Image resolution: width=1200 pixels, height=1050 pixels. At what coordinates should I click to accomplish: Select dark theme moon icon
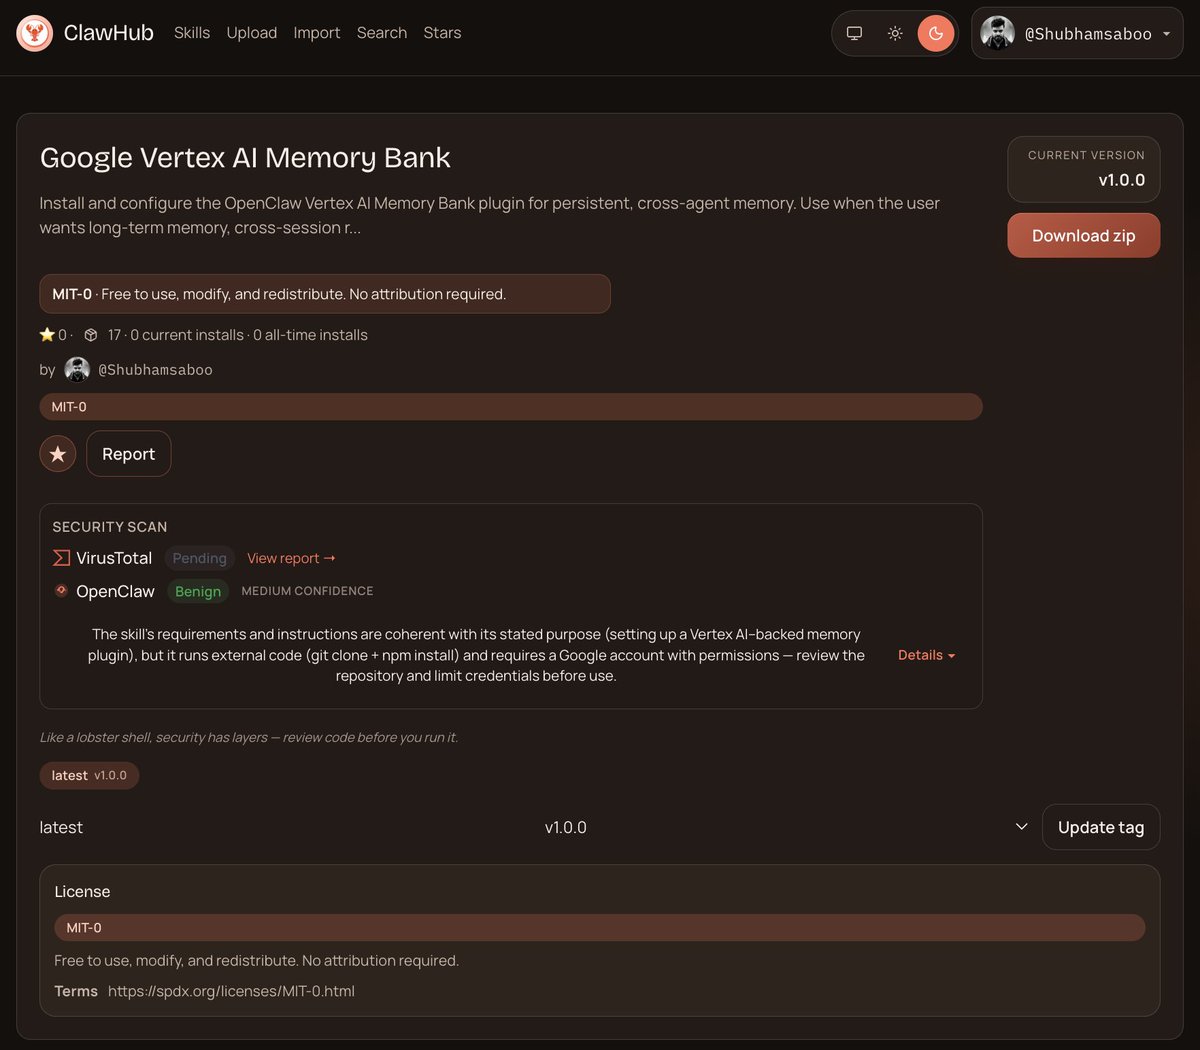tap(936, 33)
